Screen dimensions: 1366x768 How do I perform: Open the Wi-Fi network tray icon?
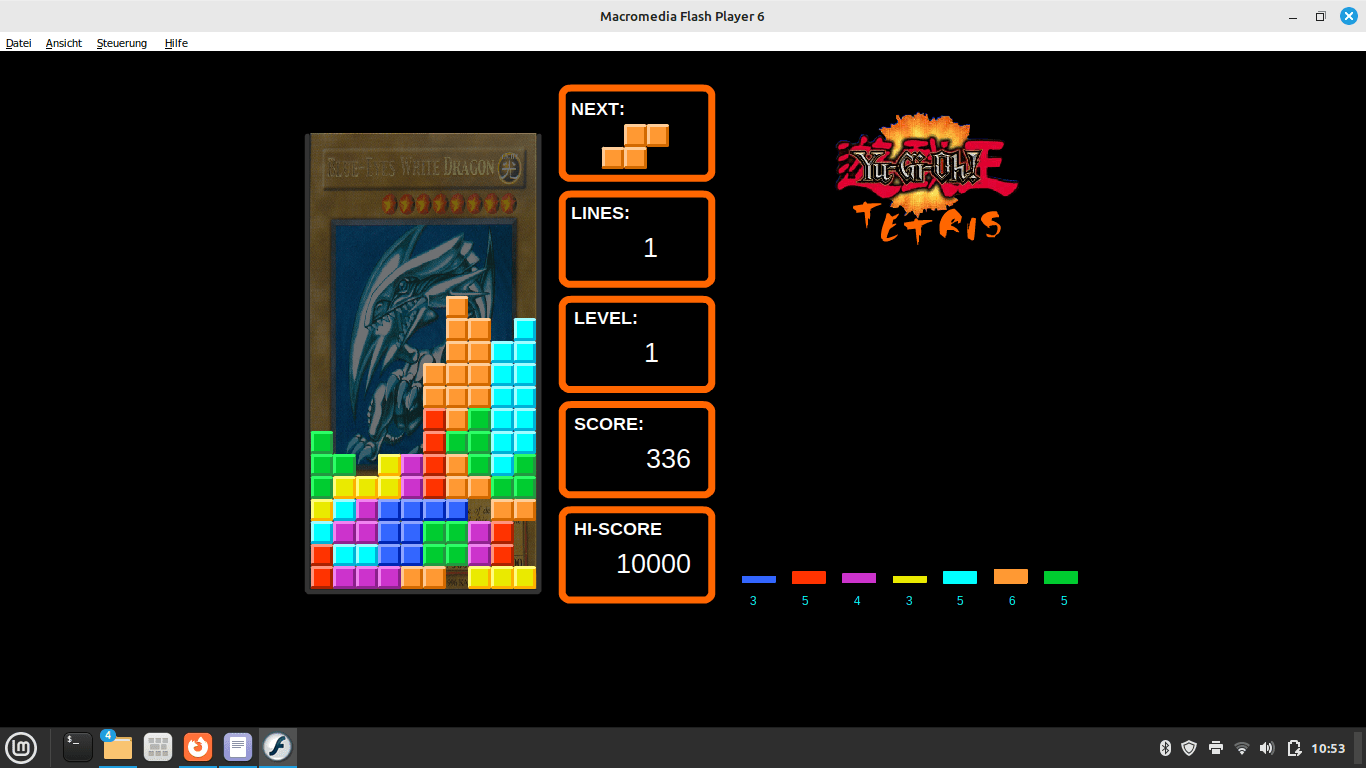click(x=1242, y=748)
